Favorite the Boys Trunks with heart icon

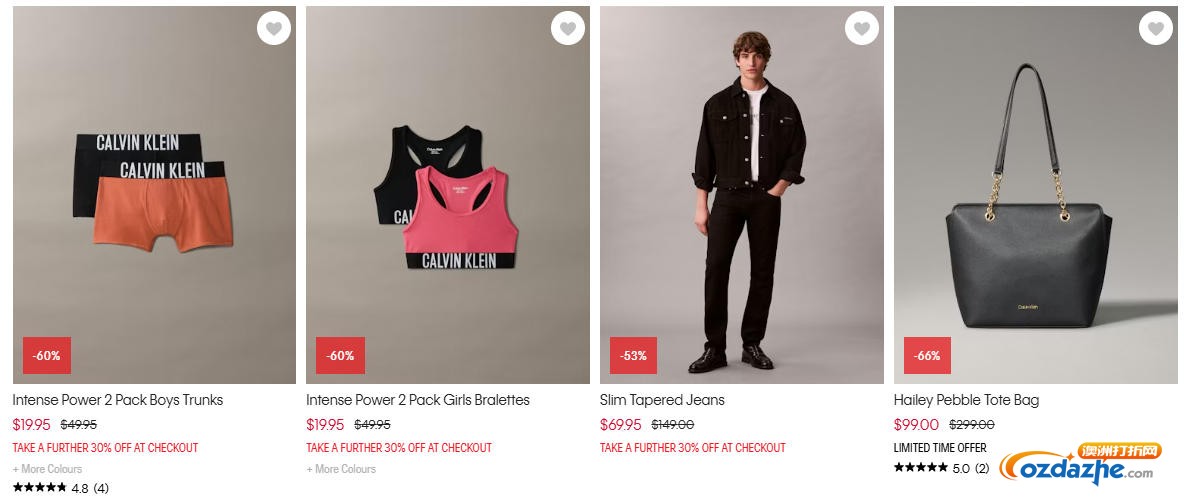(273, 29)
